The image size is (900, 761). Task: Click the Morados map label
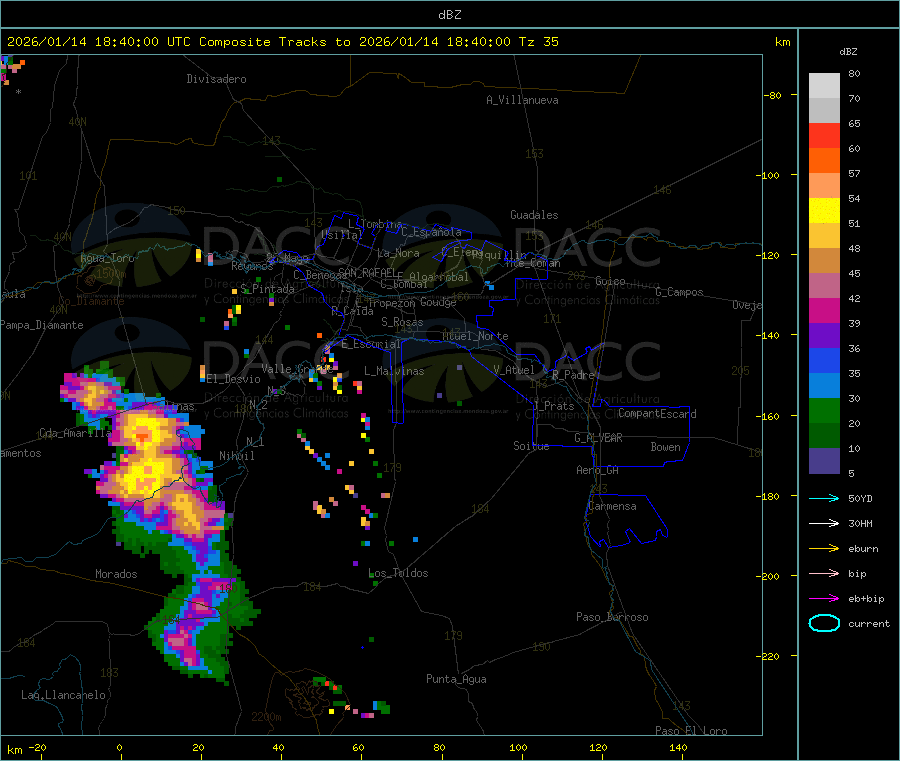pyautogui.click(x=116, y=574)
